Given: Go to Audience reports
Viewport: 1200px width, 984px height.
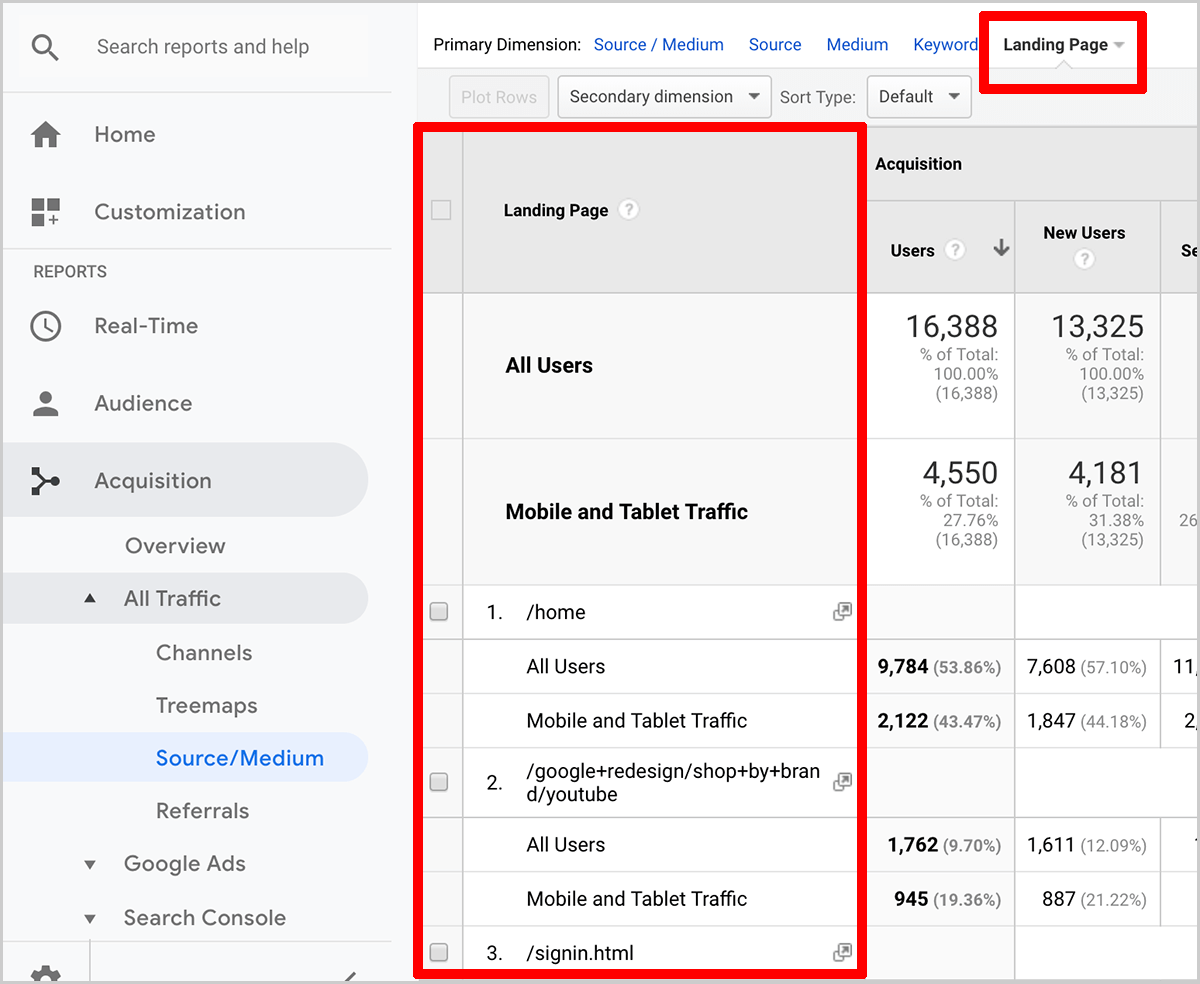Looking at the screenshot, I should 143,403.
